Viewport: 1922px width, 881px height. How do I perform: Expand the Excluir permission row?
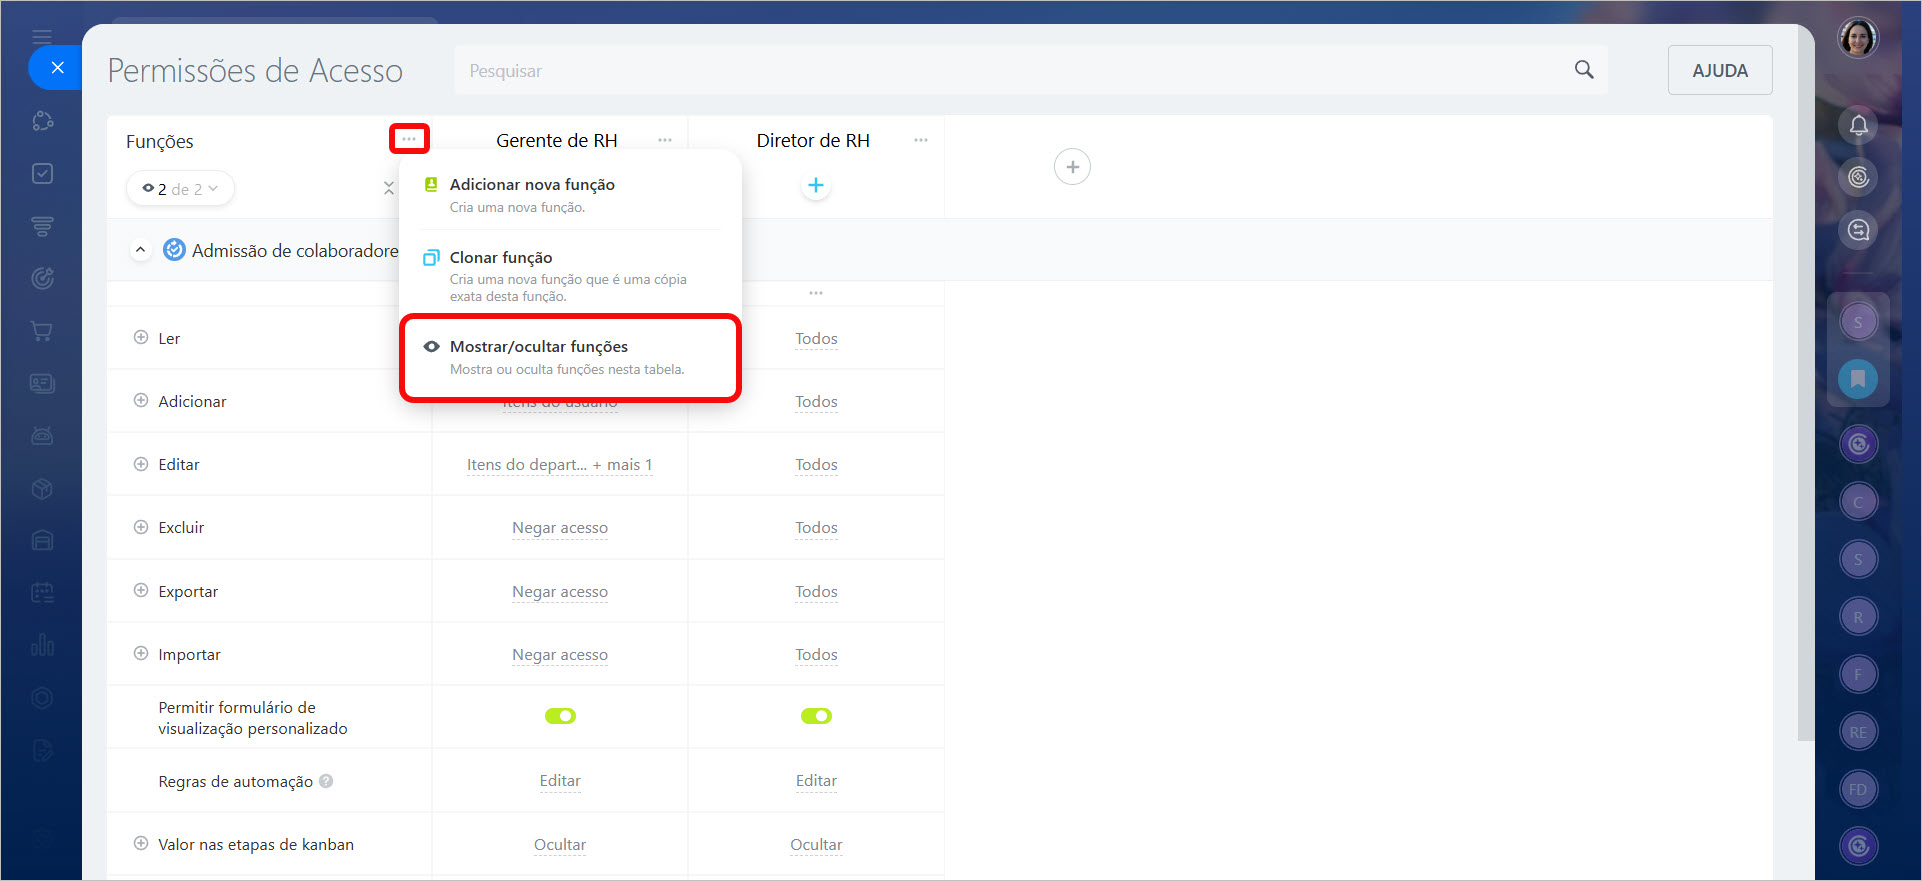[x=141, y=526]
